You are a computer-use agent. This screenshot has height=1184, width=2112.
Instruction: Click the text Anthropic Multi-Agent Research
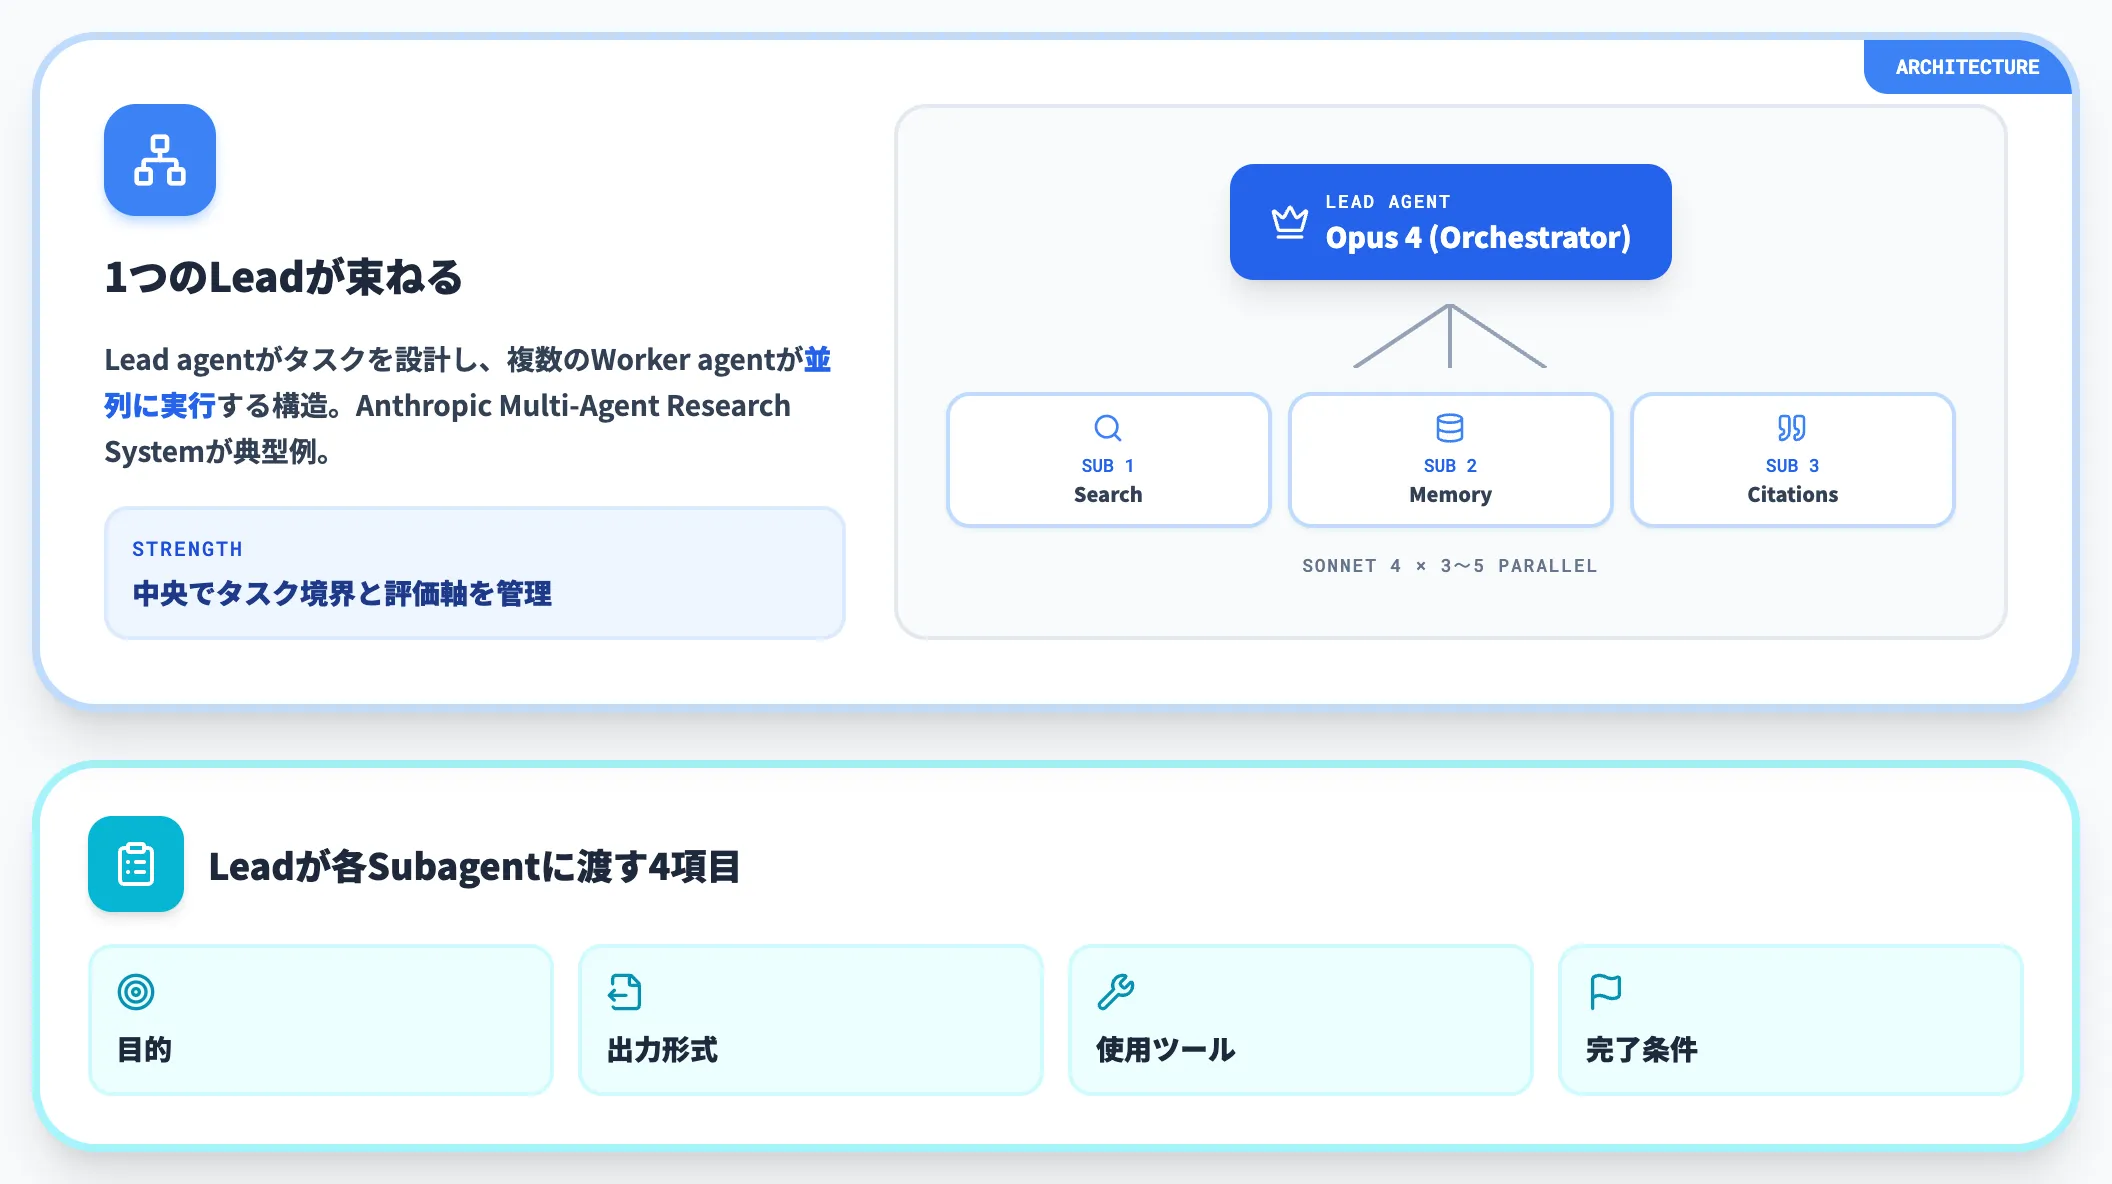pyautogui.click(x=573, y=406)
